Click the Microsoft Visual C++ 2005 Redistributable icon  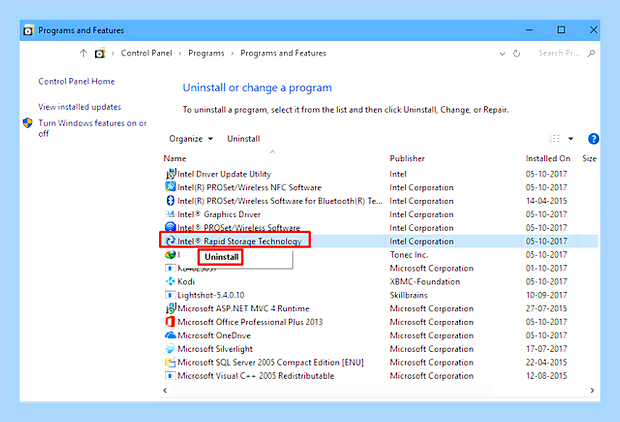(170, 375)
